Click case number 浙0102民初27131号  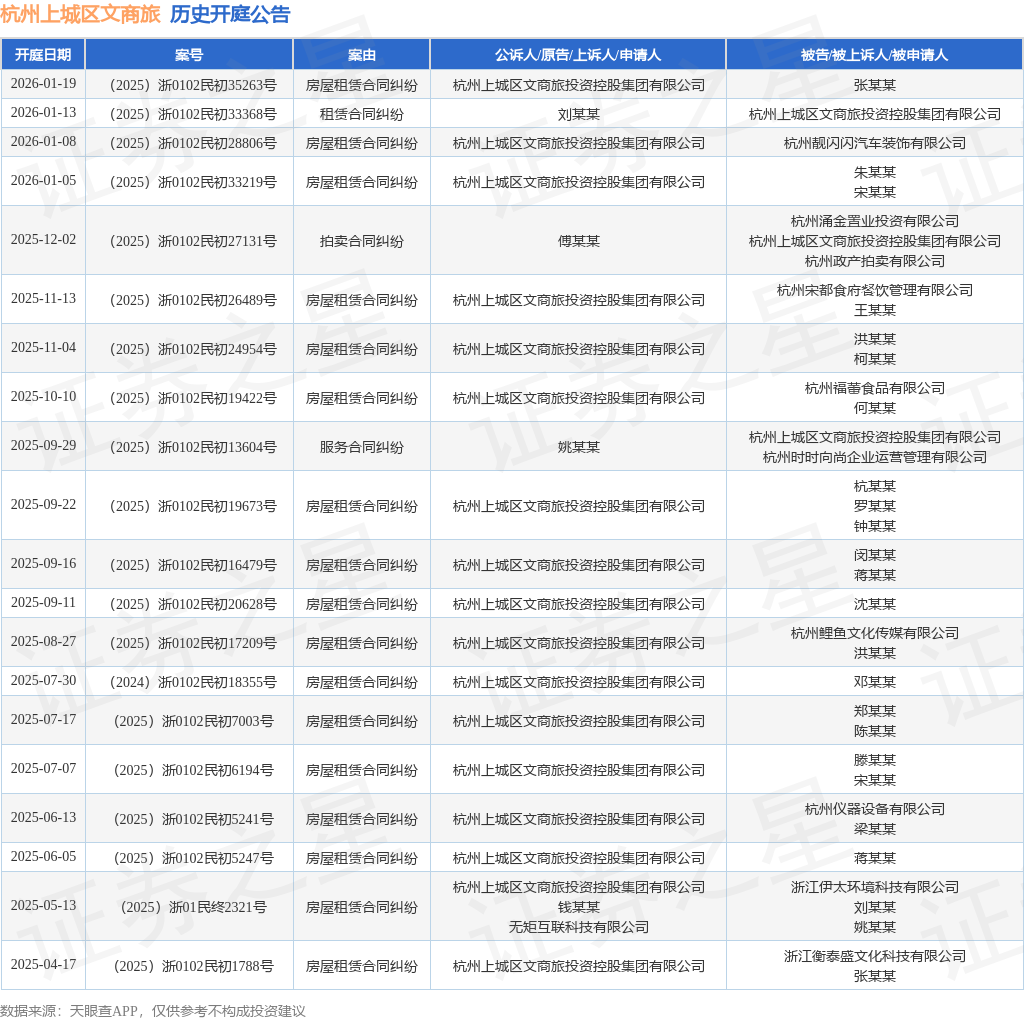pyautogui.click(x=193, y=242)
